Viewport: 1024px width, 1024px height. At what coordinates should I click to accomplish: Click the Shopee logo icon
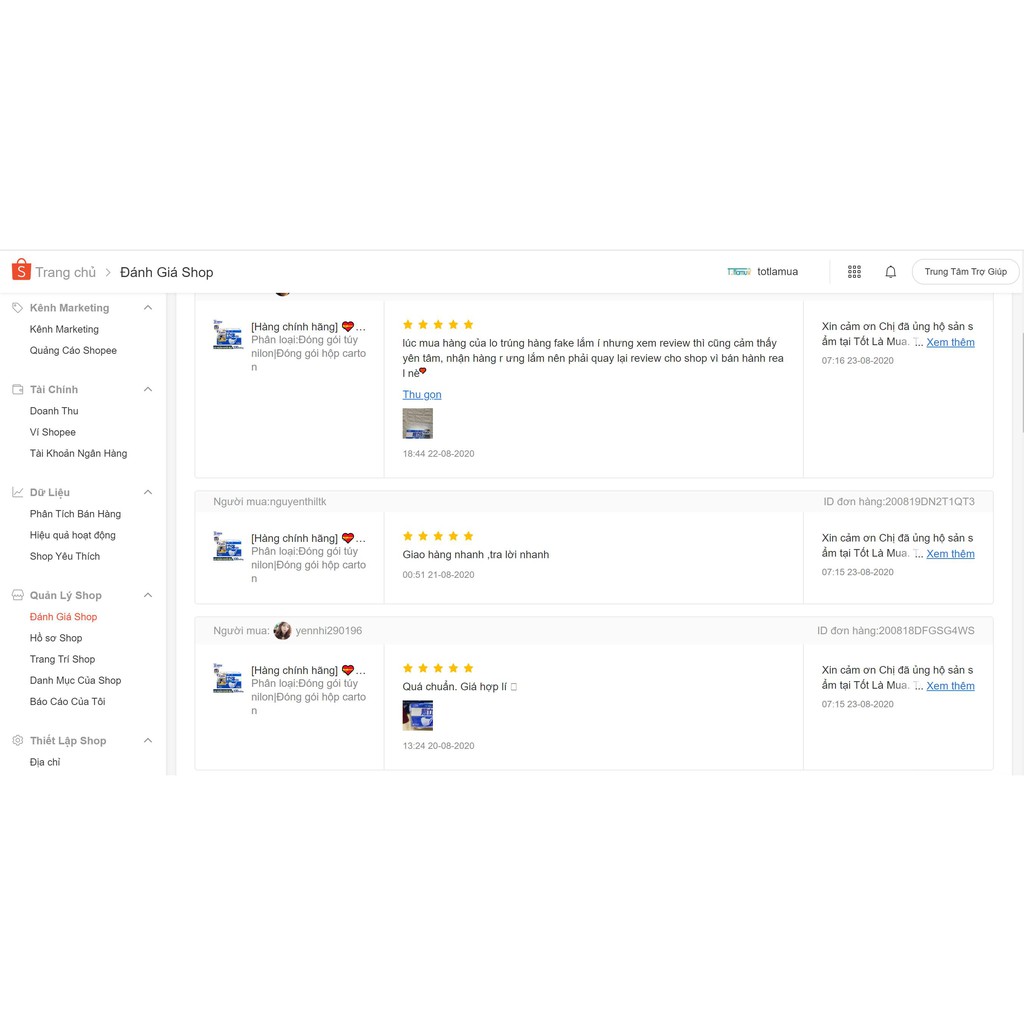21,271
